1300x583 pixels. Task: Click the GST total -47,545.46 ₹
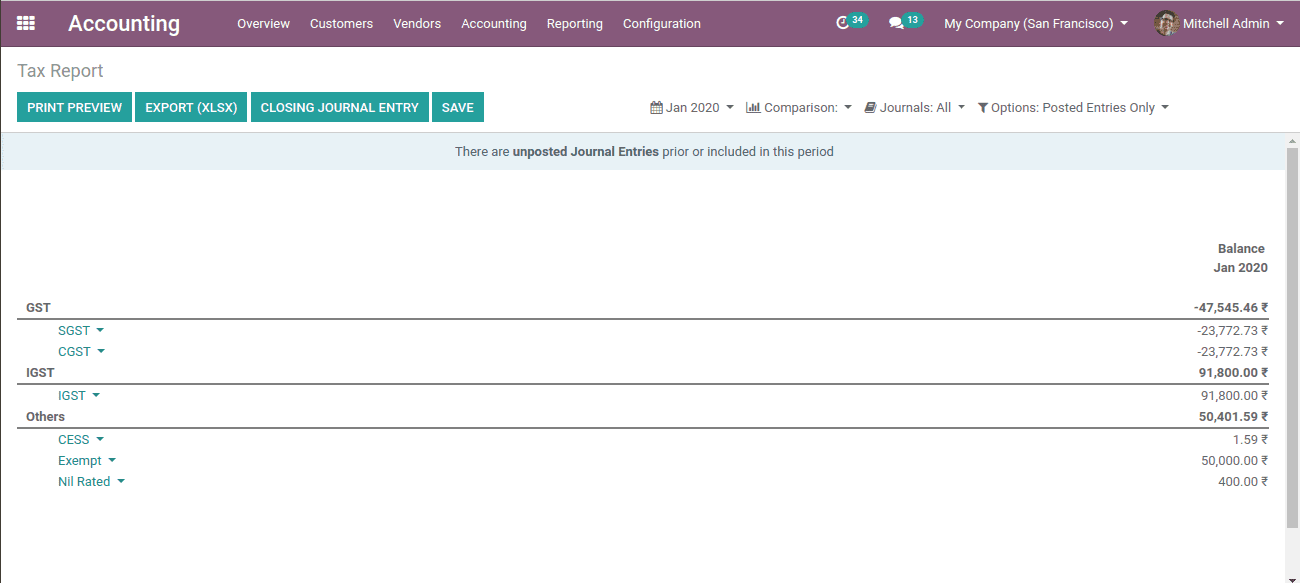click(1230, 308)
